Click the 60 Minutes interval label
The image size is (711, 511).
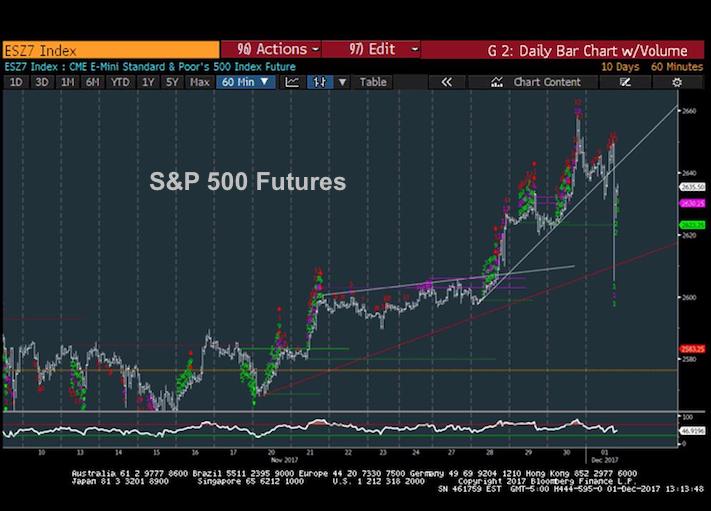click(677, 67)
